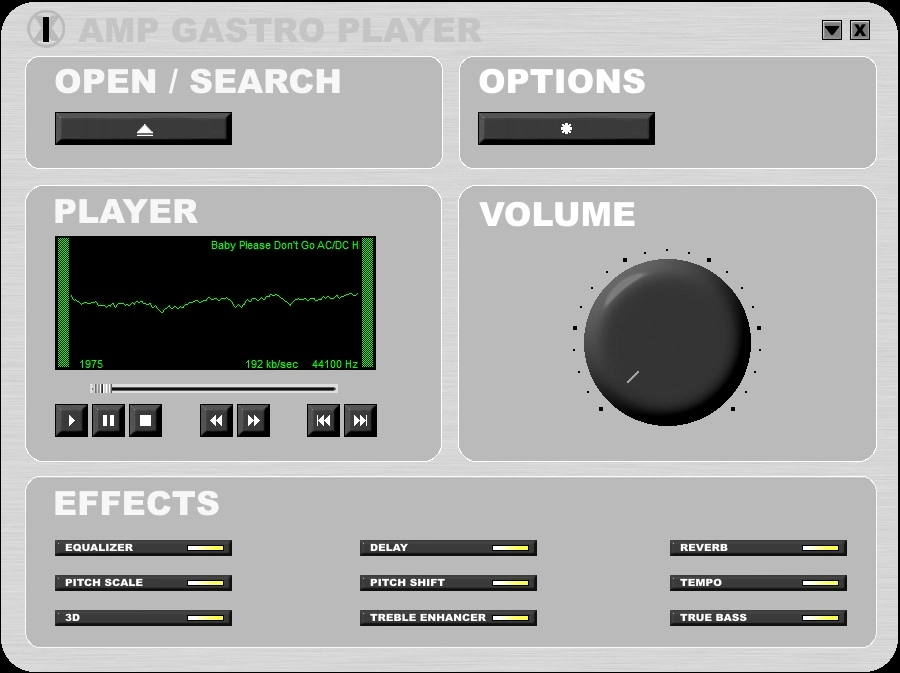Toggle the Pitch Scale effect

(x=143, y=583)
